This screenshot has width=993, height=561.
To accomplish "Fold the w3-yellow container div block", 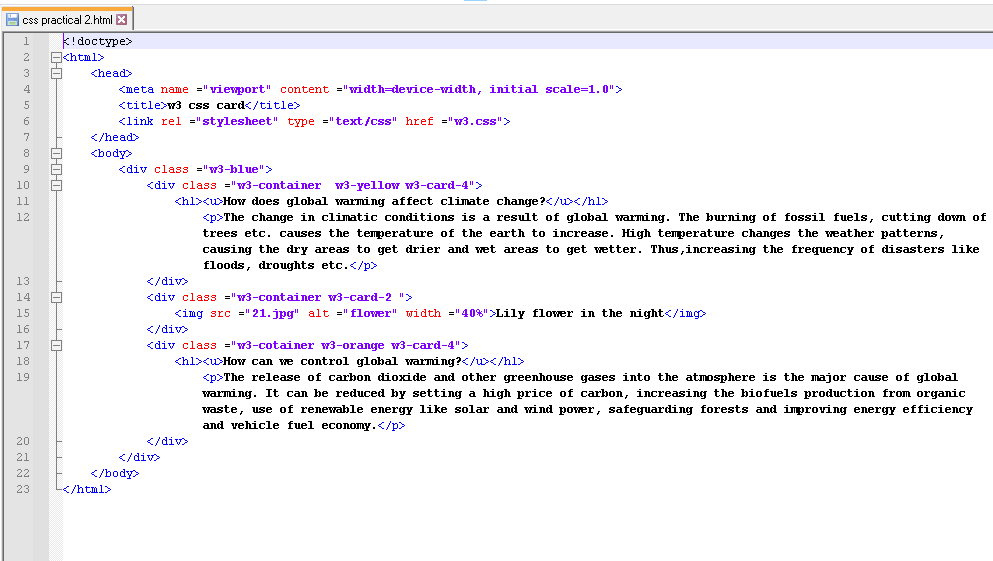I will (56, 185).
